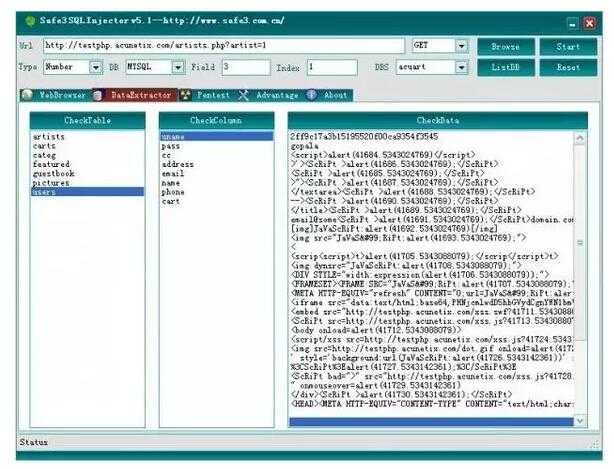Screen dimensions: 614x469
Task: Switch to the Pentest tab
Action: (x=207, y=95)
